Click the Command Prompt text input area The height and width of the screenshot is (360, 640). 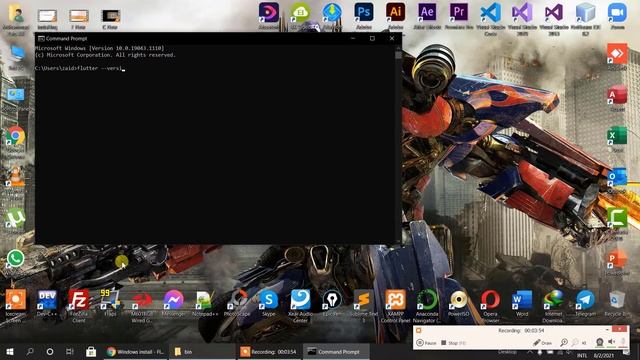215,144
